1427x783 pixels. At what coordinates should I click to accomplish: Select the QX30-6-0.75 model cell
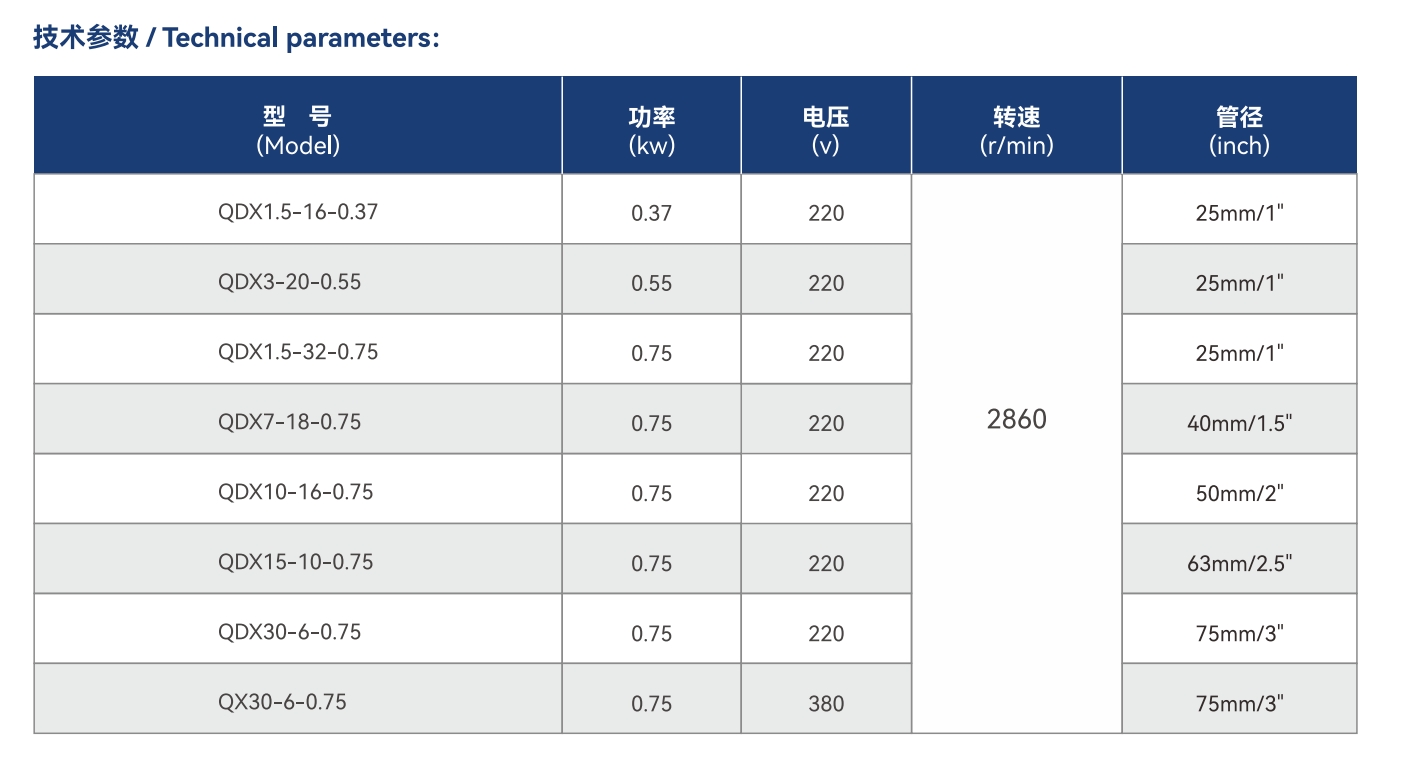[282, 702]
